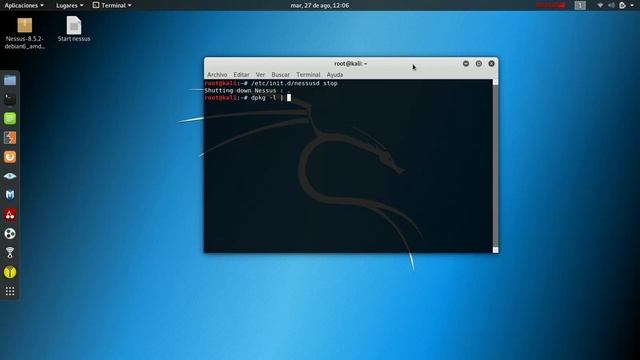This screenshot has height=360, width=640.
Task: Click the terminal title bar root@kali
Action: (351, 64)
